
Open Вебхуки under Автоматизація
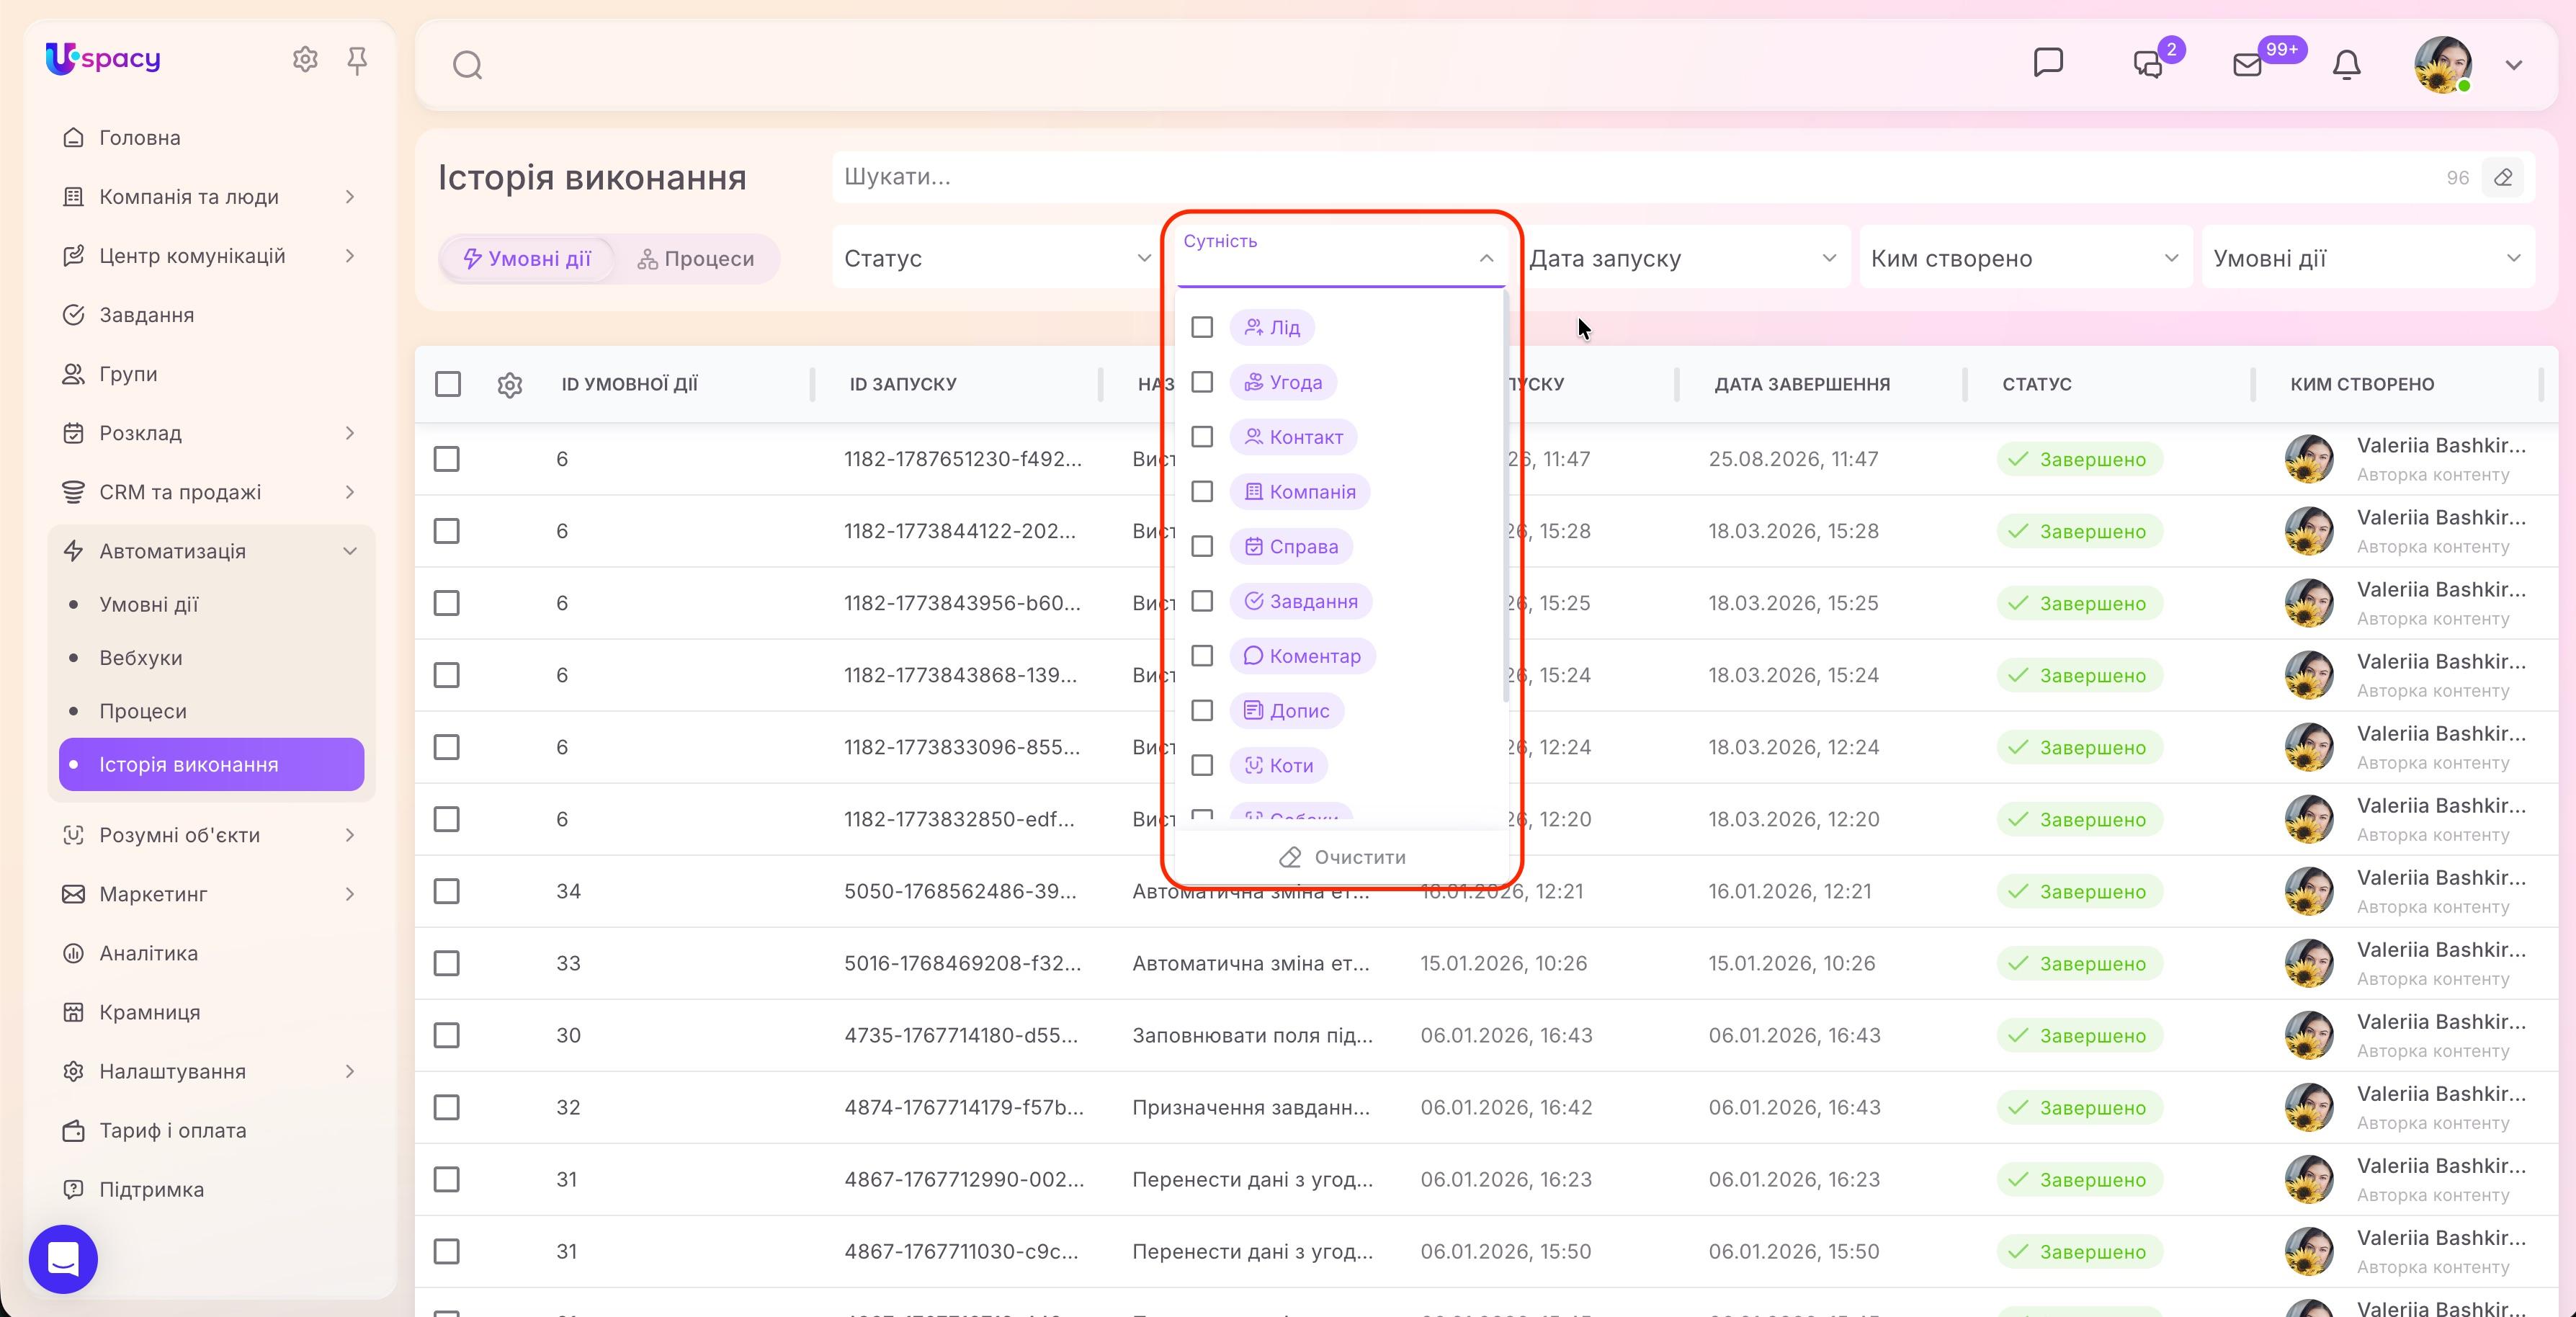(141, 658)
